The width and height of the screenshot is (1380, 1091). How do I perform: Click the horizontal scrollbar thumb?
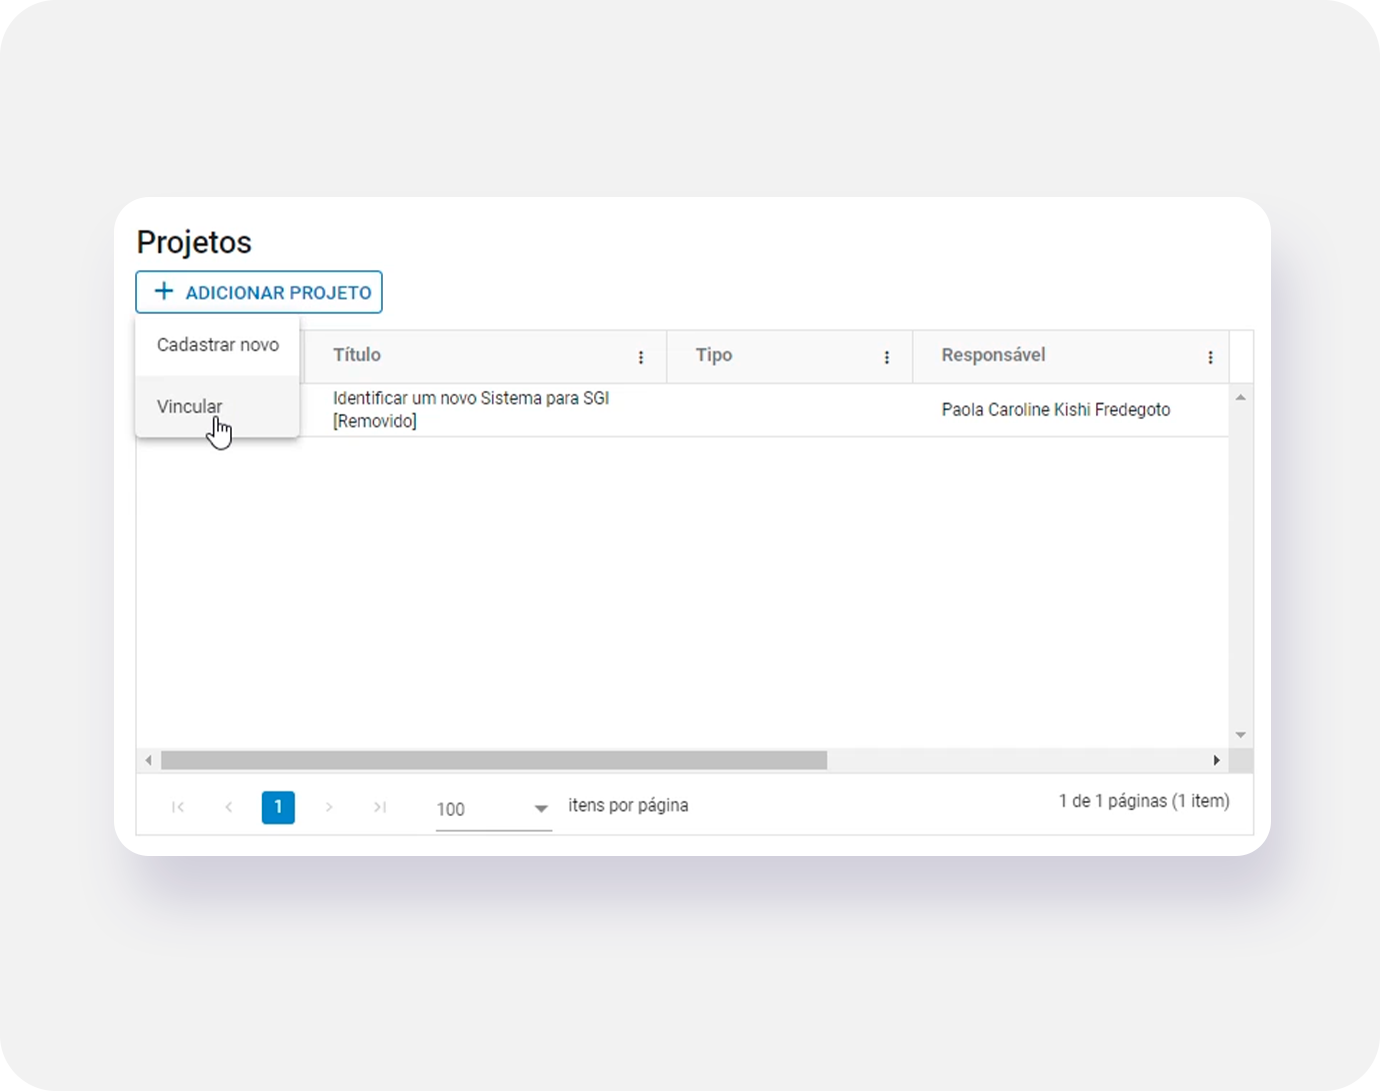tap(494, 761)
